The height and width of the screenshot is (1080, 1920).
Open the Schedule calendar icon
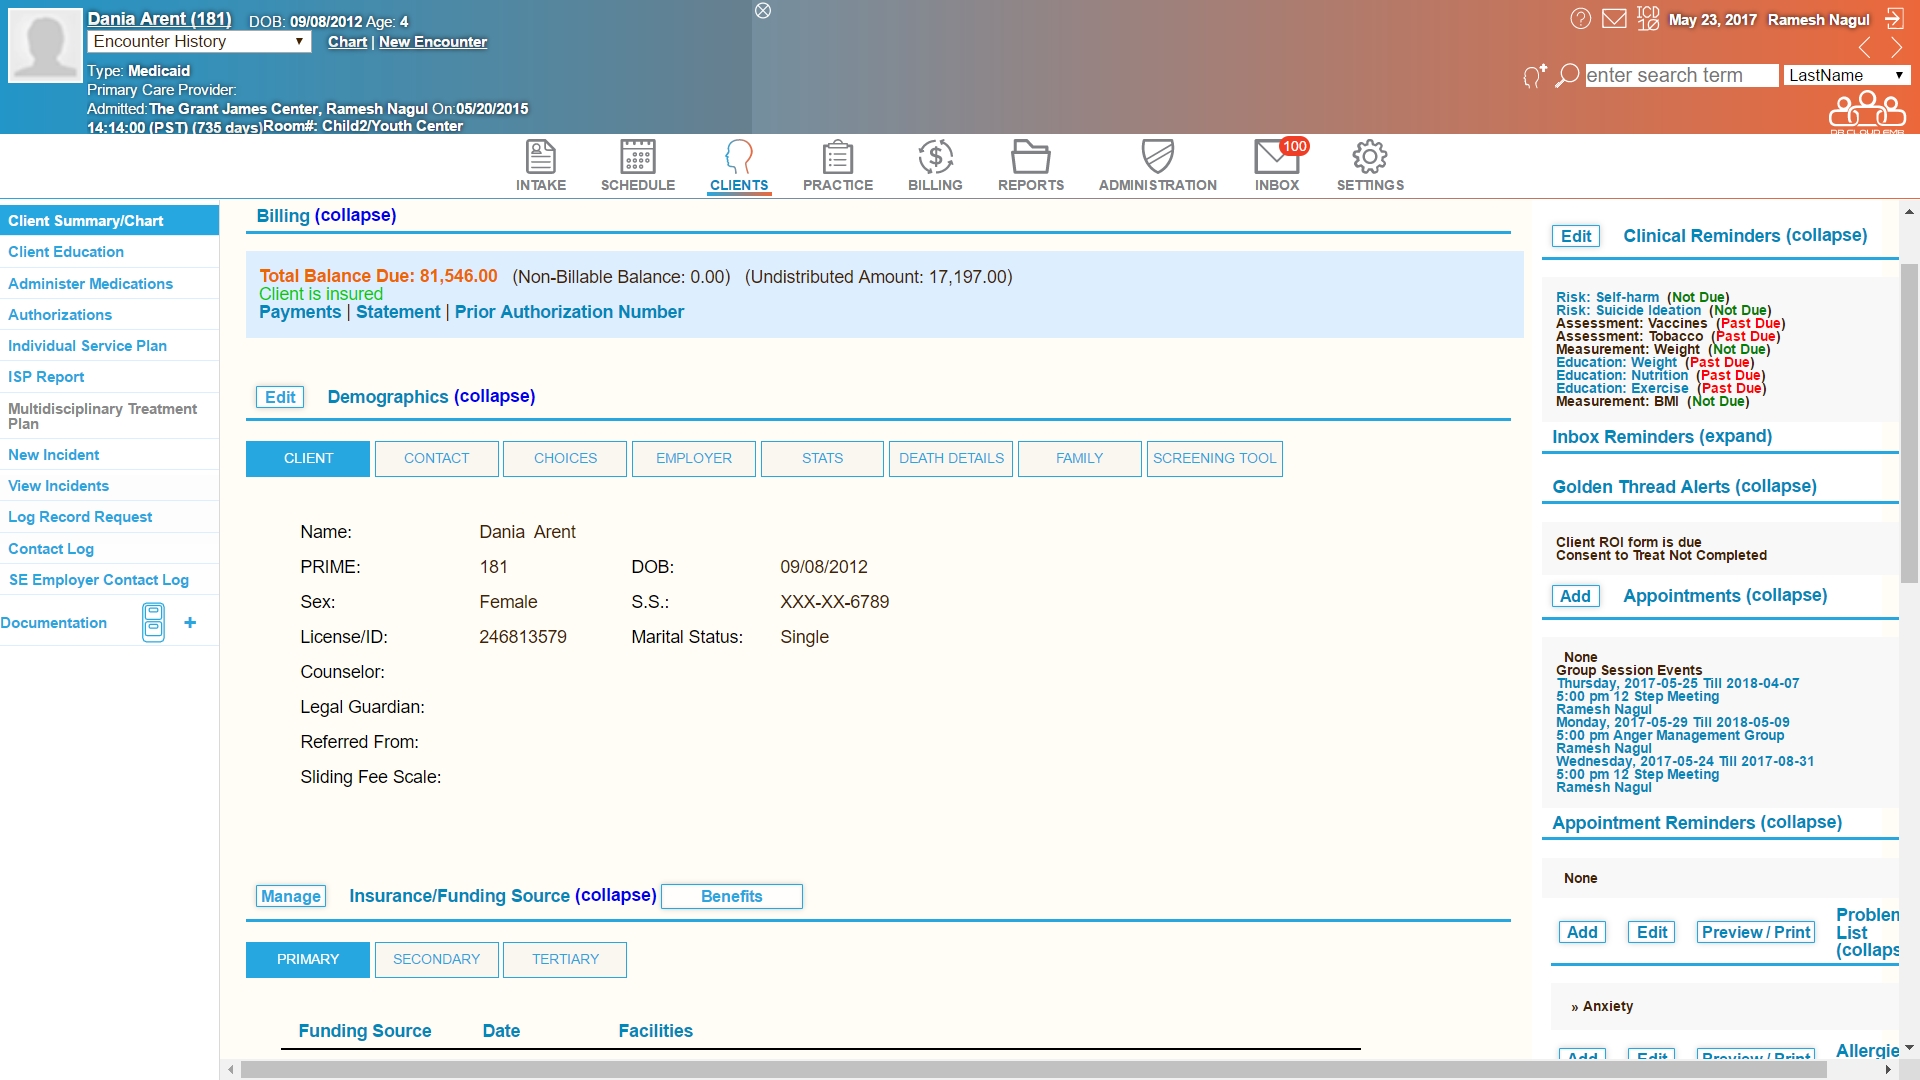point(637,158)
